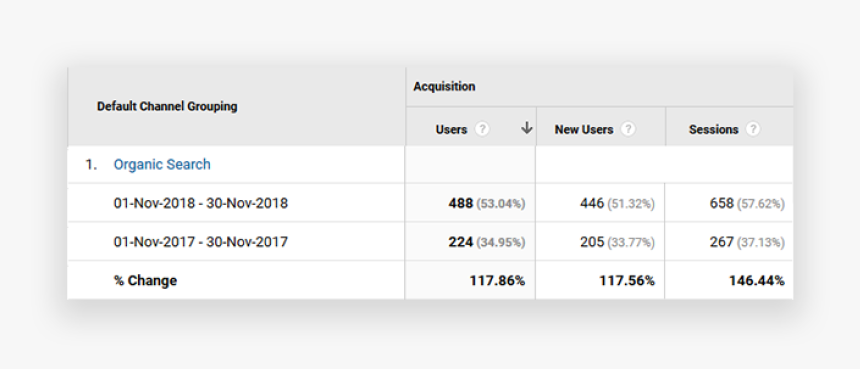Open help icon next to Users
Image resolution: width=860 pixels, height=369 pixels.
[x=482, y=129]
